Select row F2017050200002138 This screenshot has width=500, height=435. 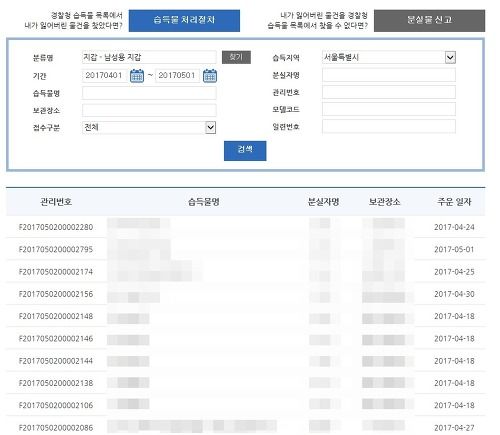245,383
